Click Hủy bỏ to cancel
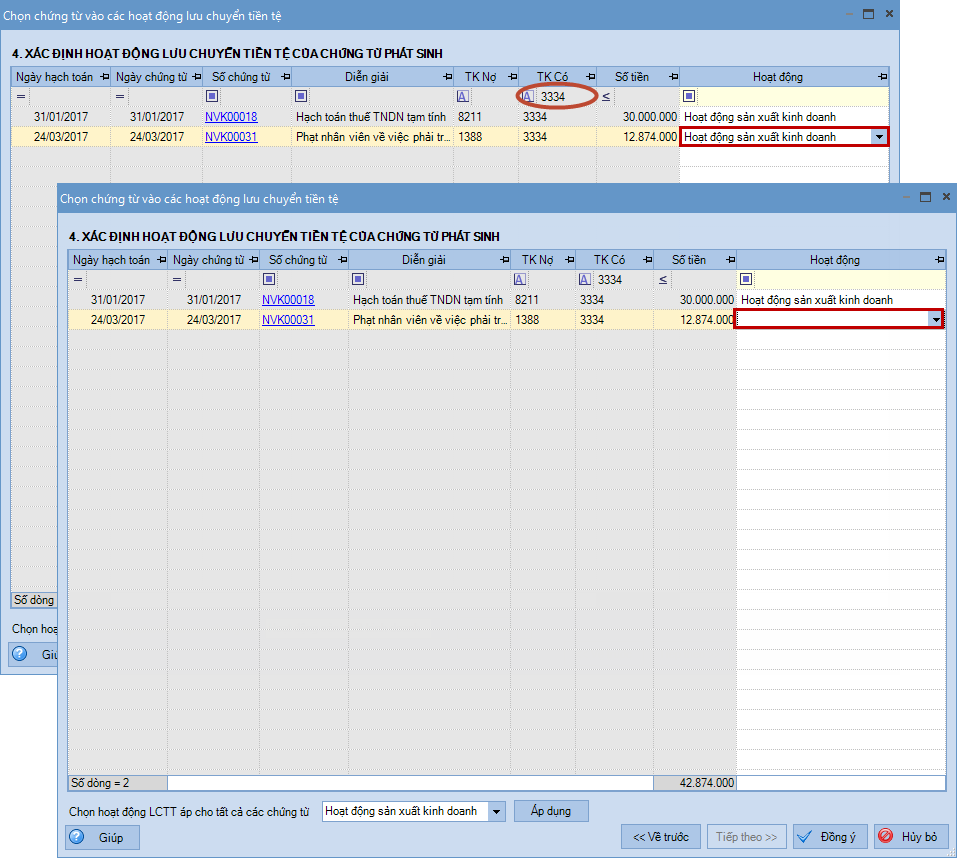The width and height of the screenshot is (957, 858). tap(909, 837)
